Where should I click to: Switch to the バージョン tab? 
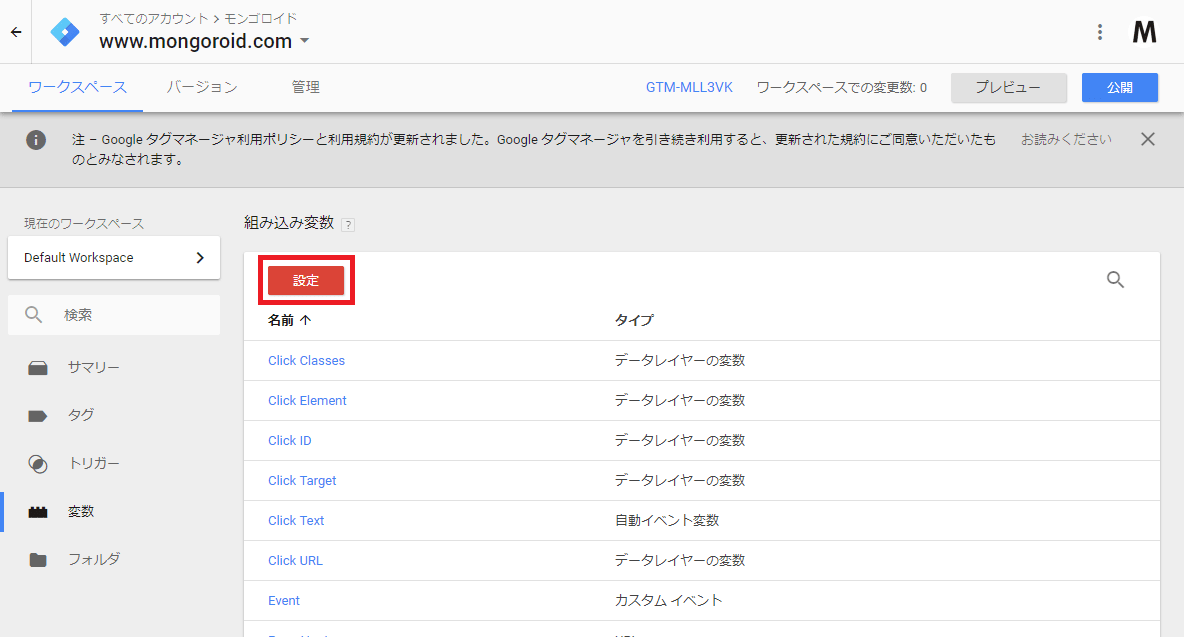[x=202, y=88]
